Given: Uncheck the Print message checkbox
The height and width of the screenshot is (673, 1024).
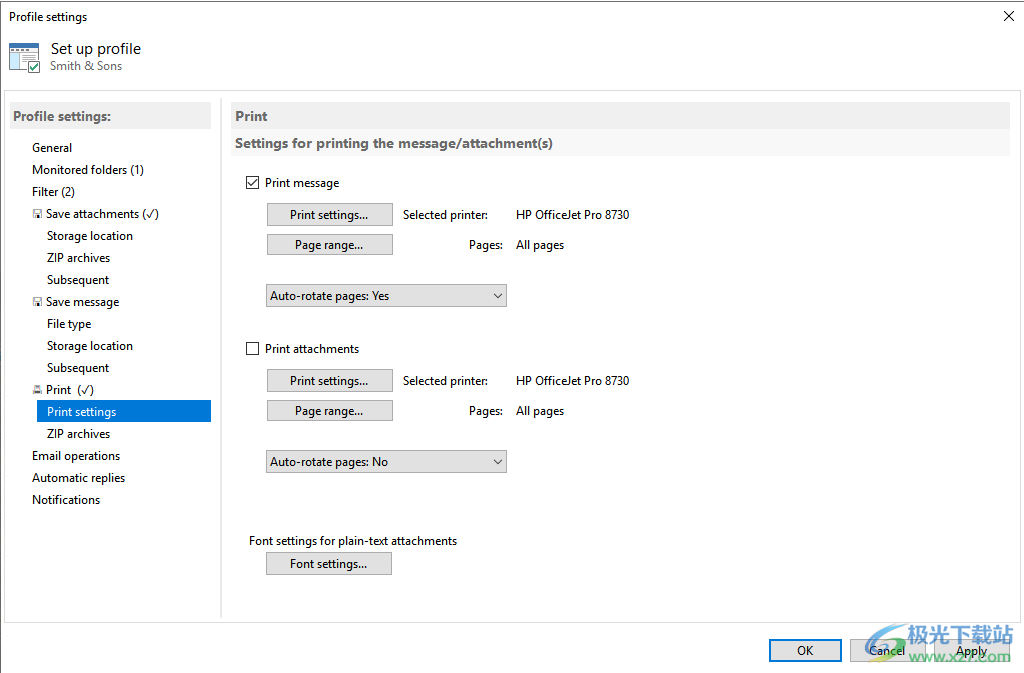Looking at the screenshot, I should click(x=253, y=183).
